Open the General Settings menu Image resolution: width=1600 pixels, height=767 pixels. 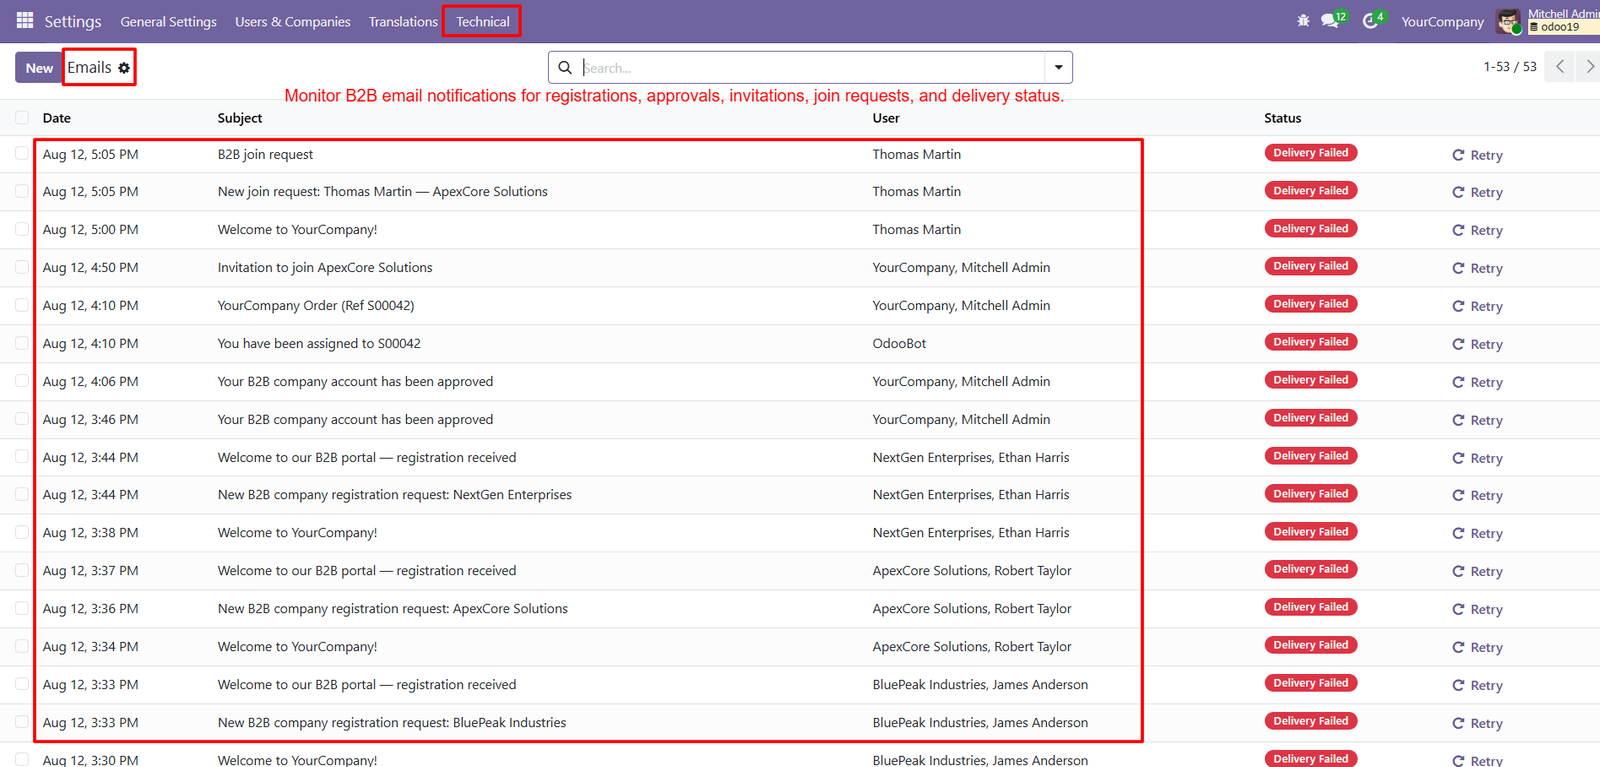click(x=168, y=21)
